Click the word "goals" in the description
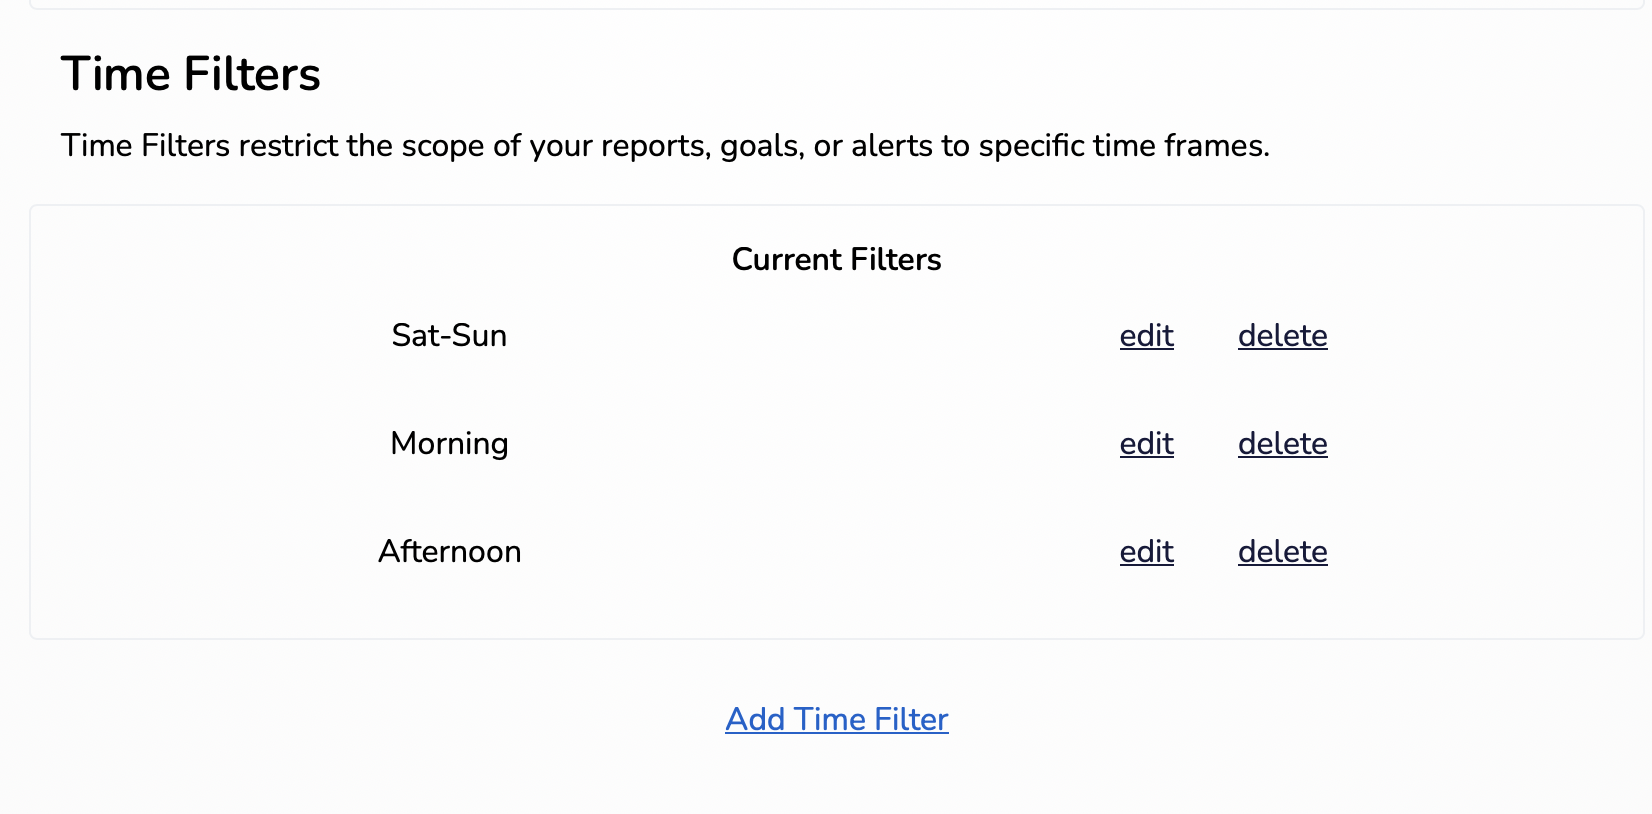 (x=761, y=146)
